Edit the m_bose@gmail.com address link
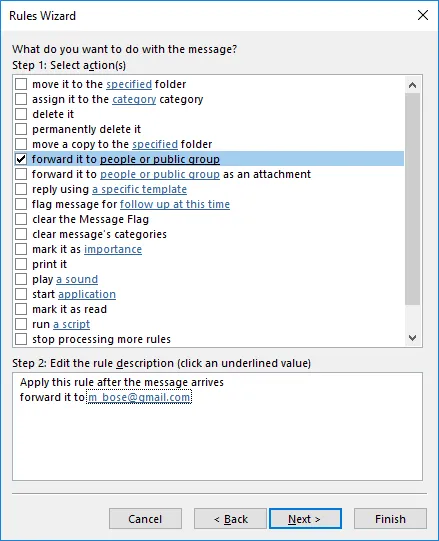This screenshot has height=541, width=439. (139, 397)
